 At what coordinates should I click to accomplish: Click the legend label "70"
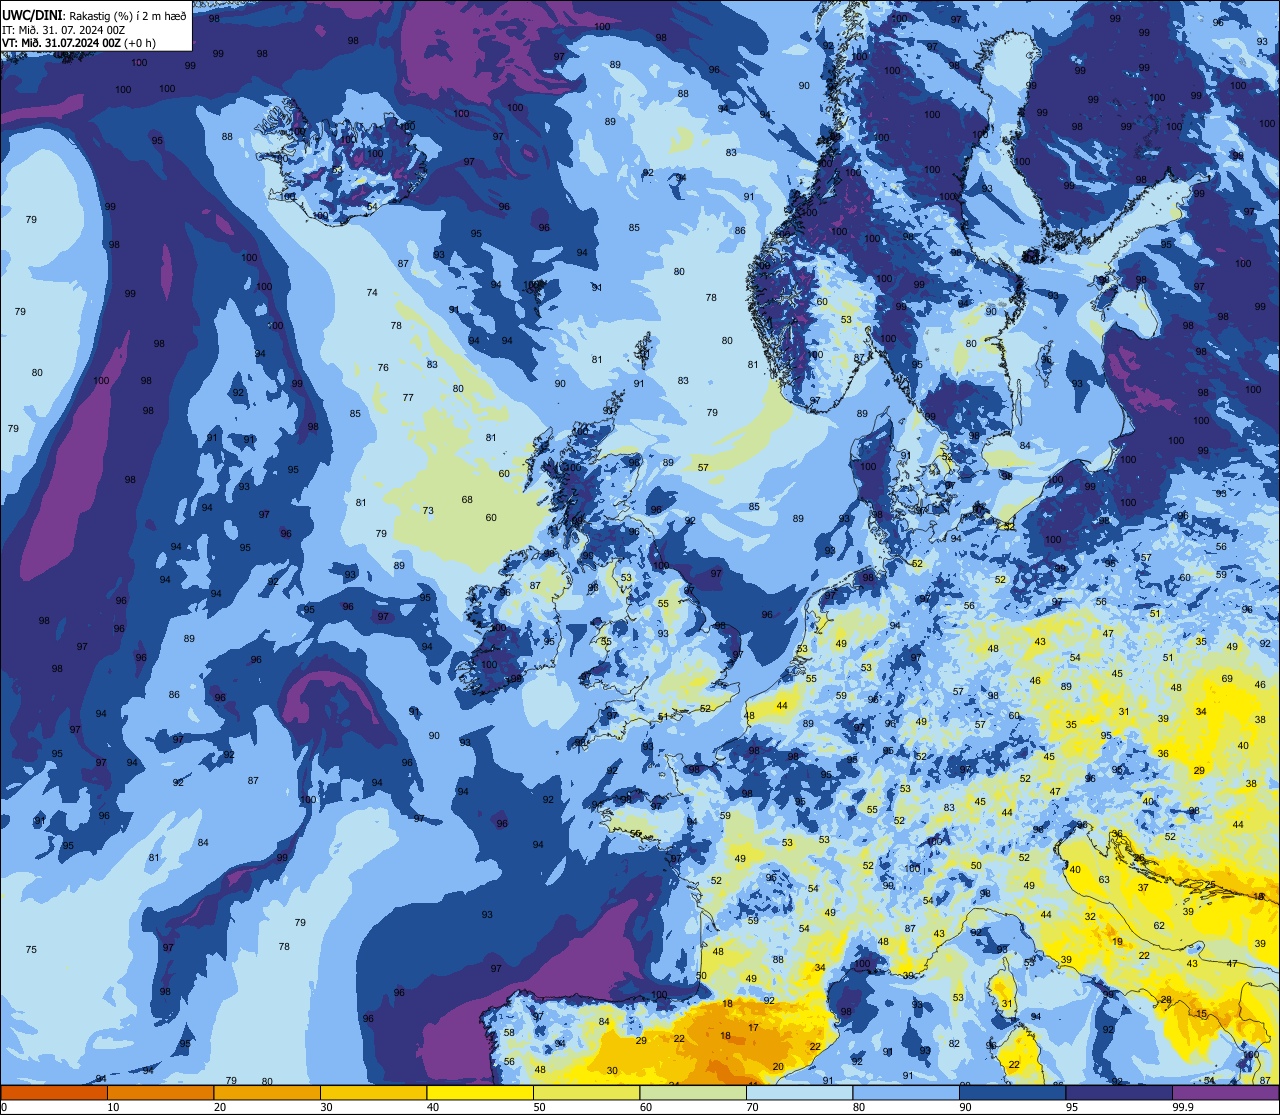point(752,1107)
